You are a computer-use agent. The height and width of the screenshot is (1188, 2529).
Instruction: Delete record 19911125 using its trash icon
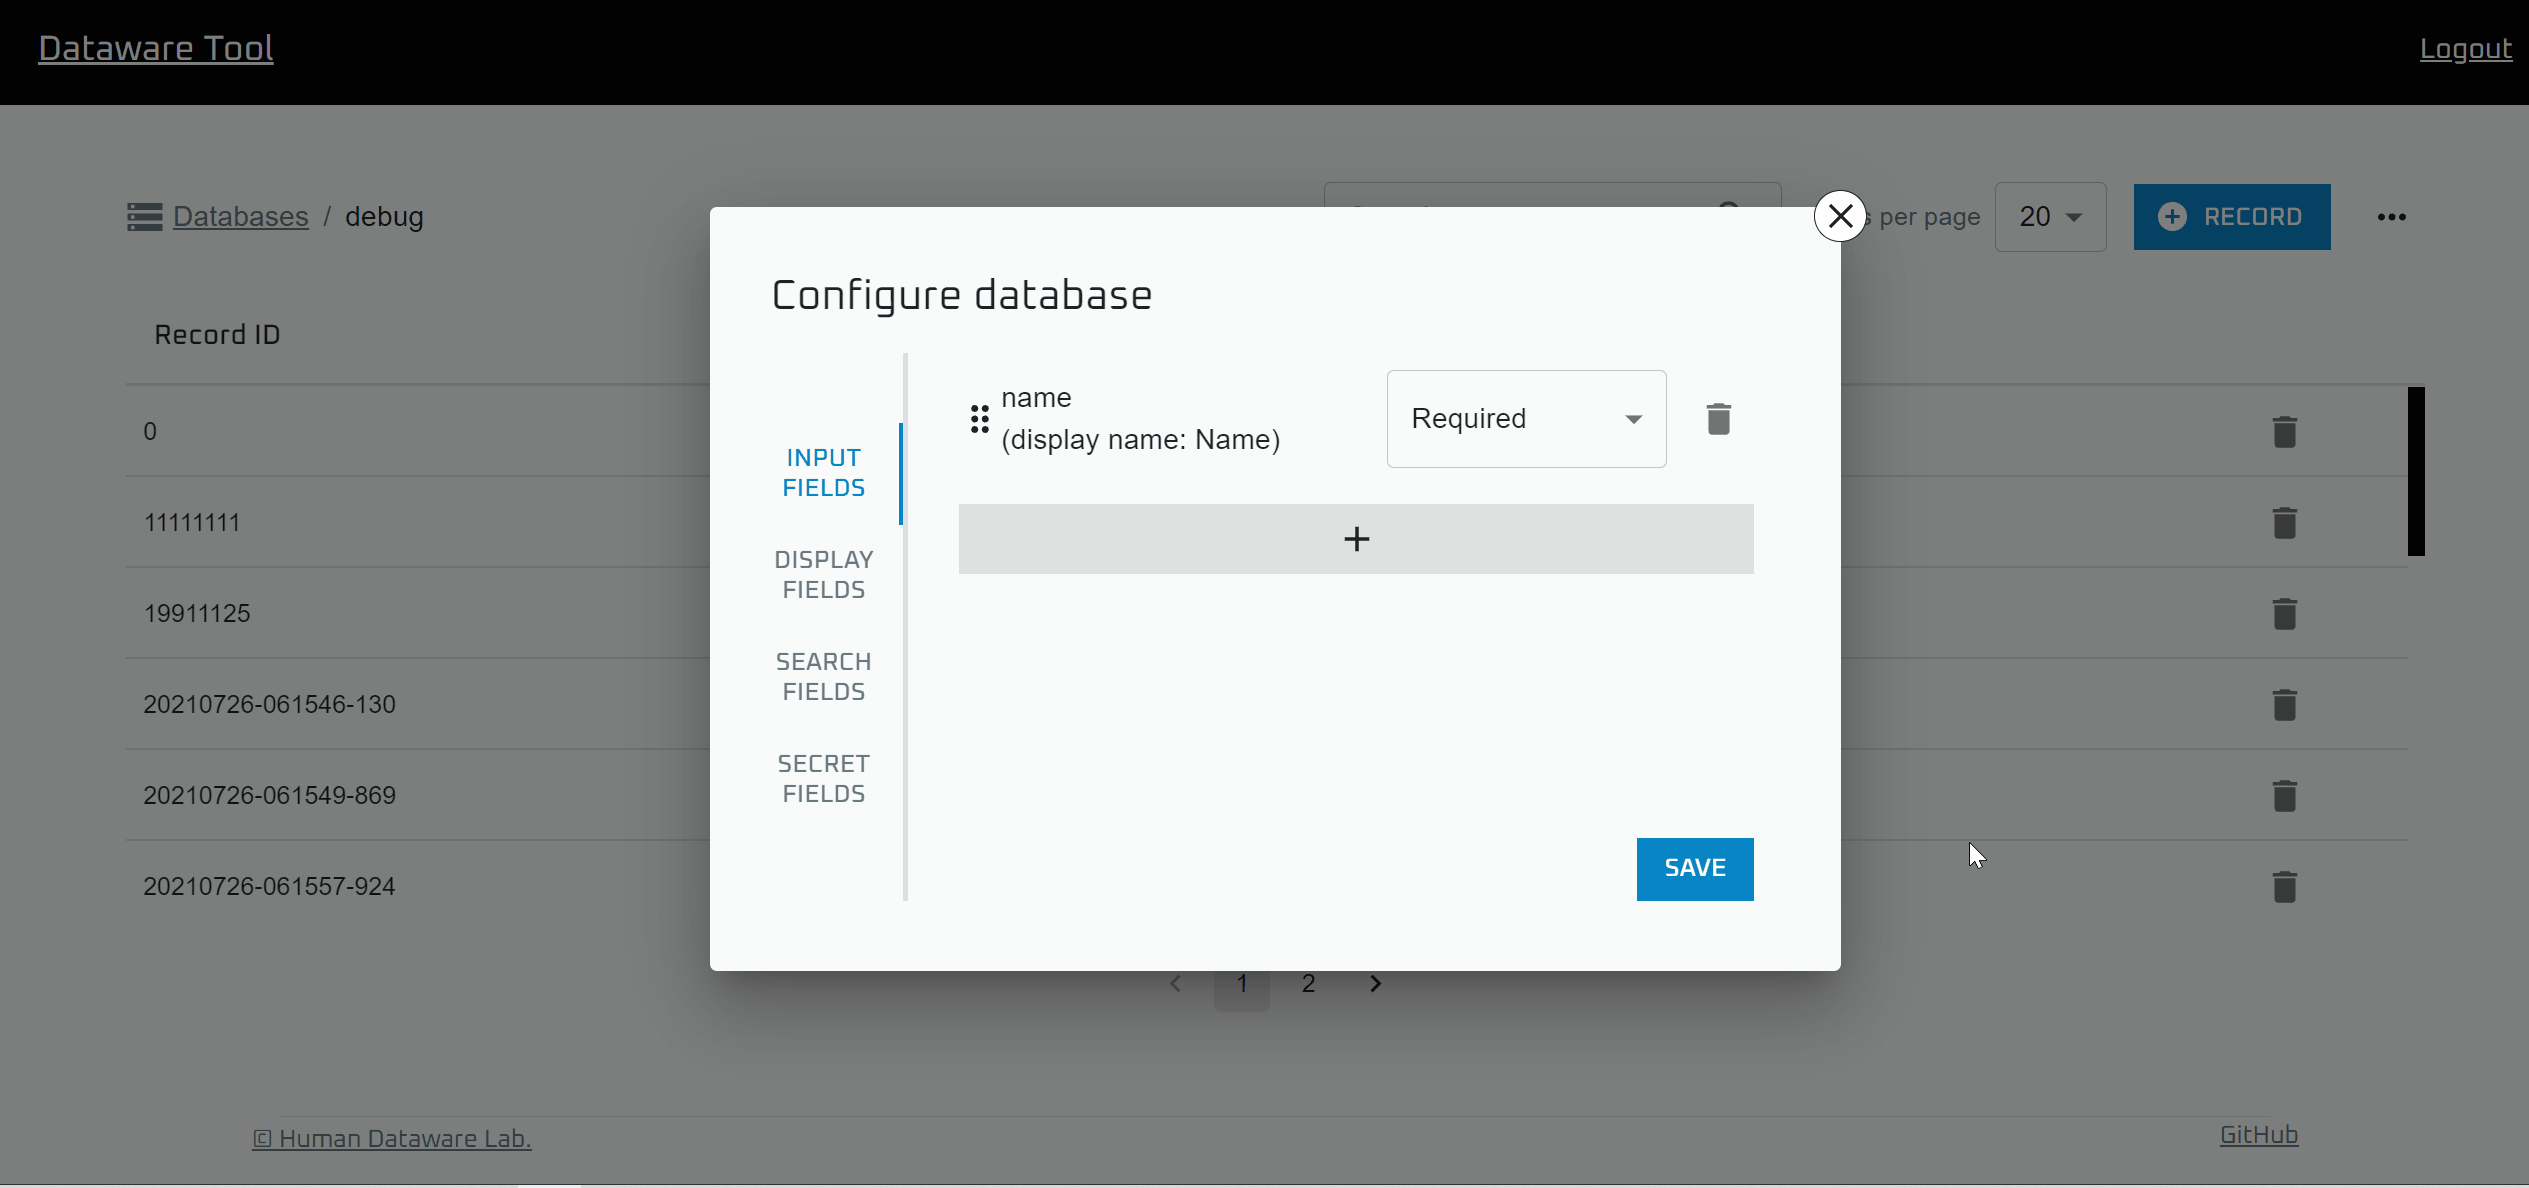[2285, 613]
